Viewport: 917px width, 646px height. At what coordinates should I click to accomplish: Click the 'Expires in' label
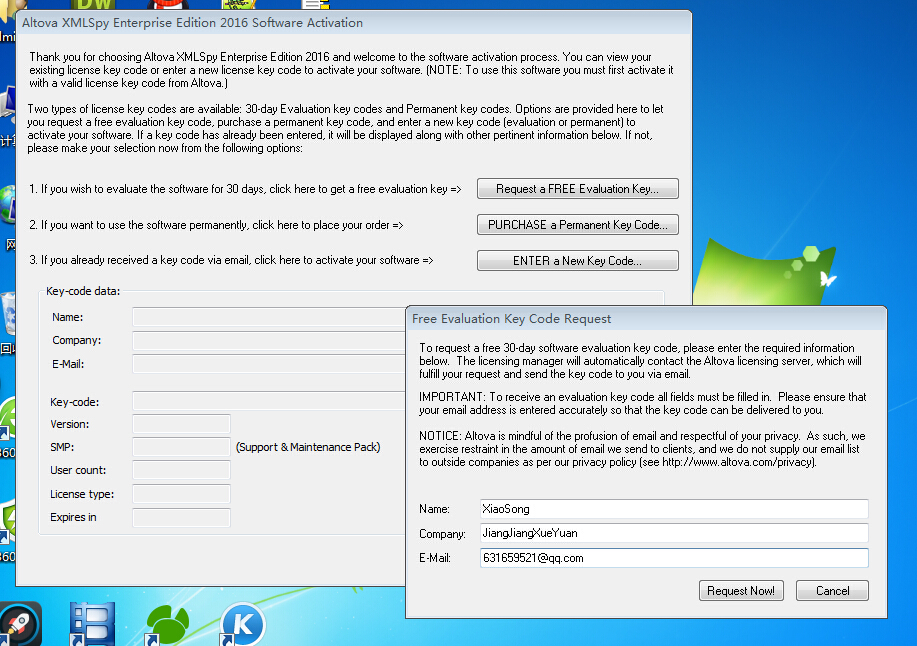pos(73,517)
